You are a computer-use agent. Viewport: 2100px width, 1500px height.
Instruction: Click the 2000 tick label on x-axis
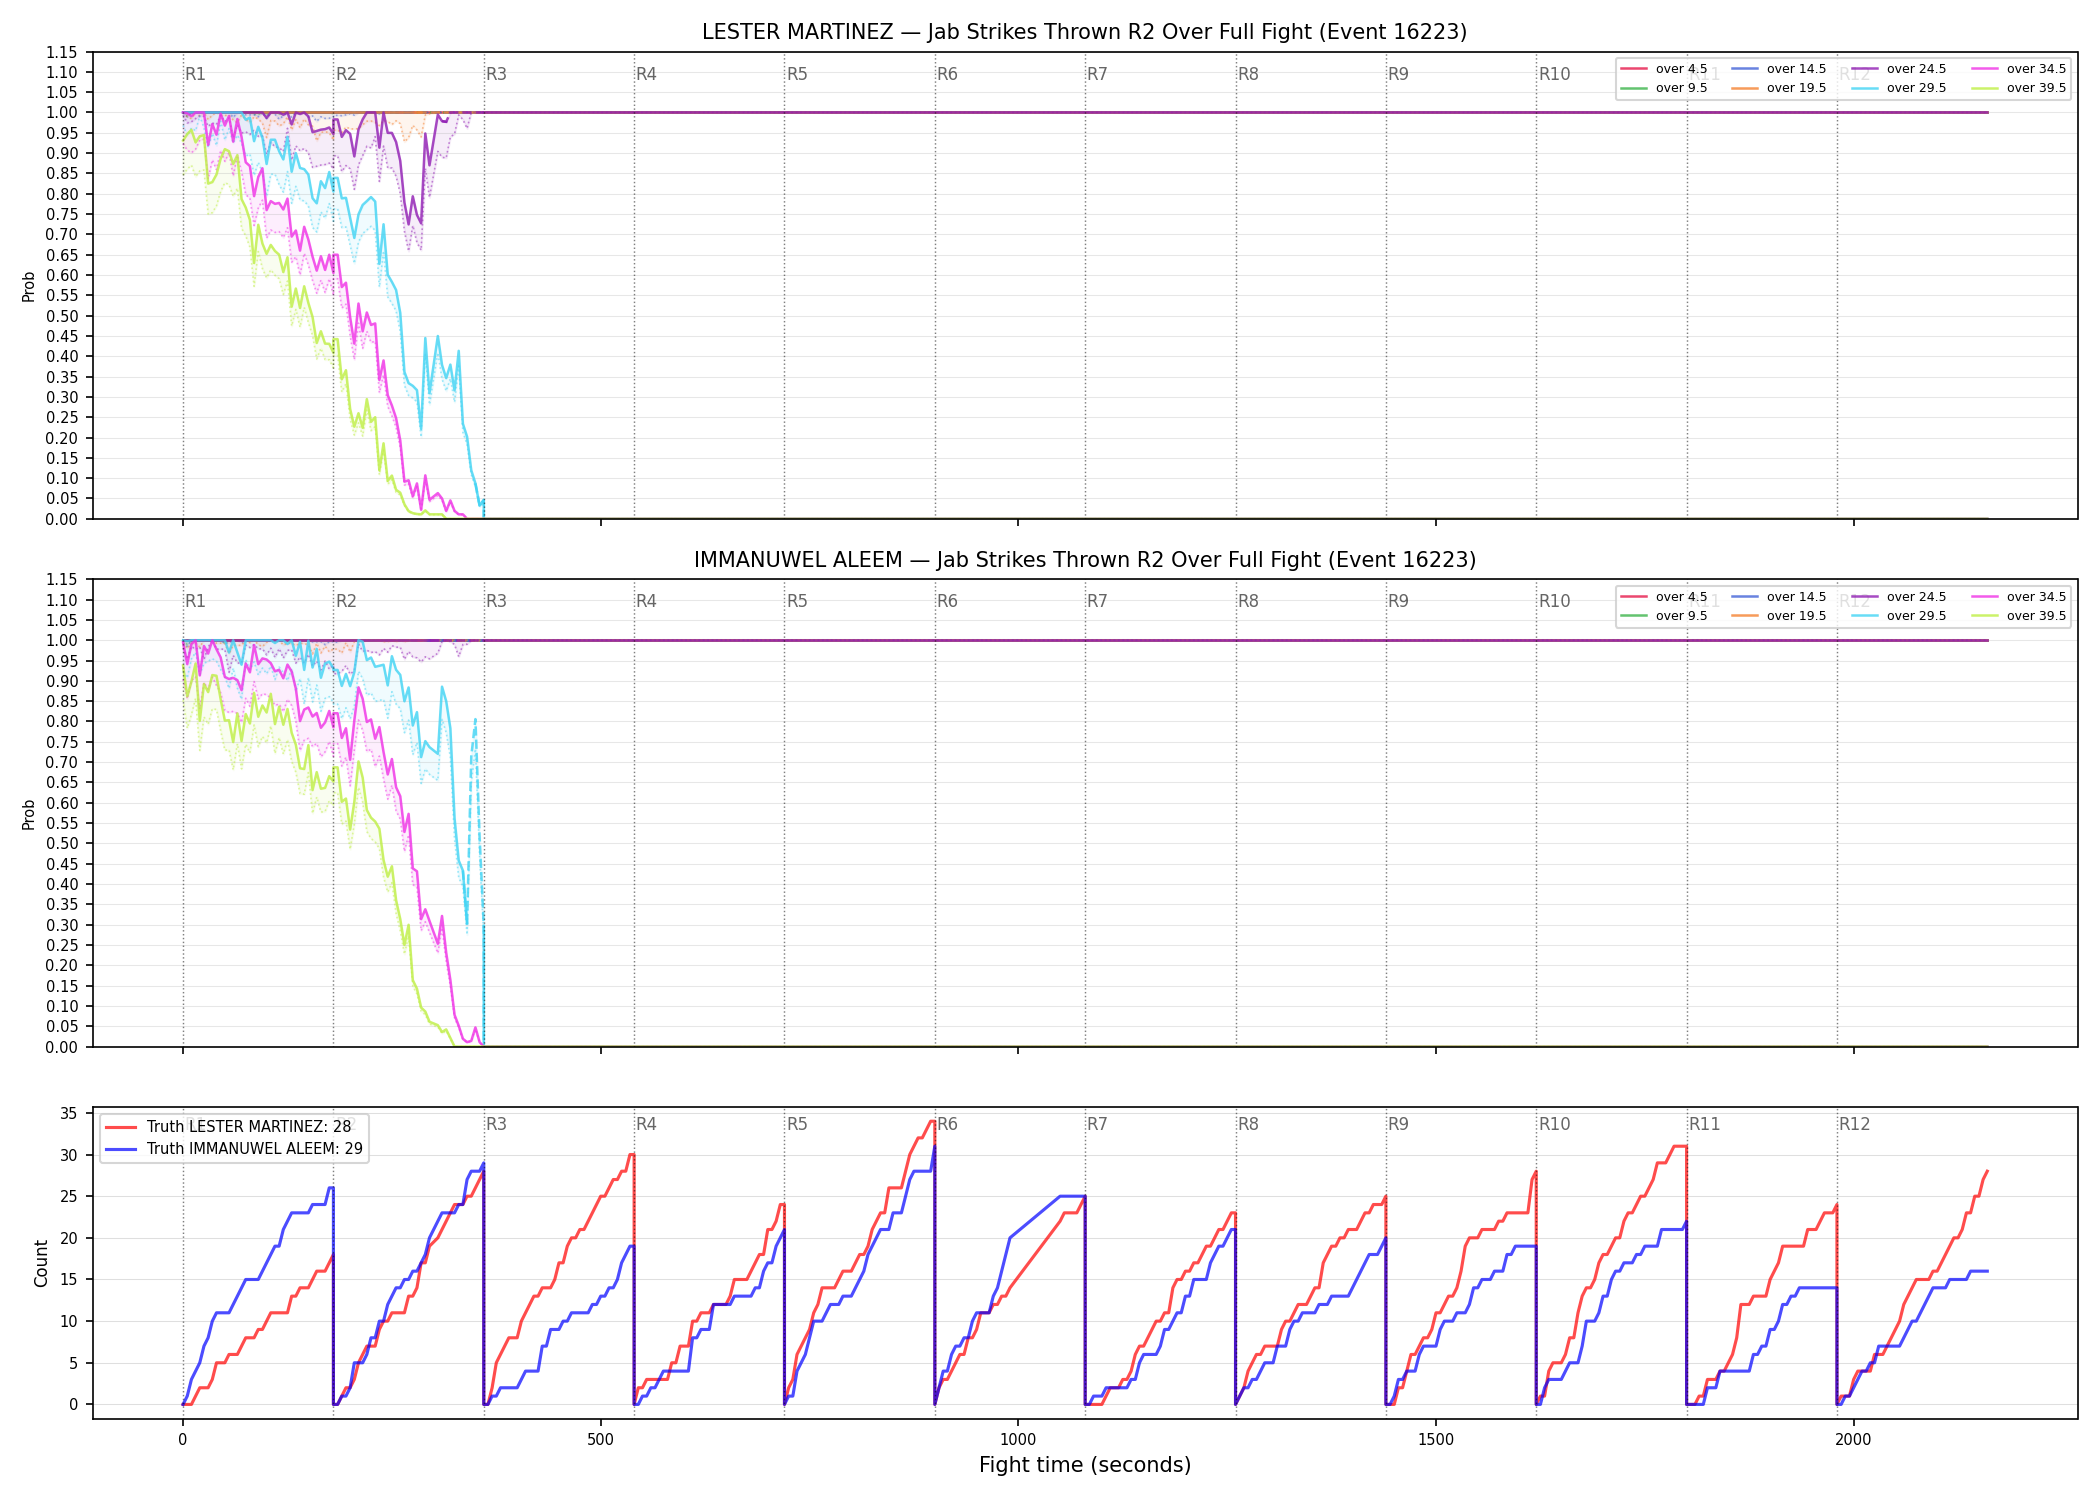[1853, 1440]
